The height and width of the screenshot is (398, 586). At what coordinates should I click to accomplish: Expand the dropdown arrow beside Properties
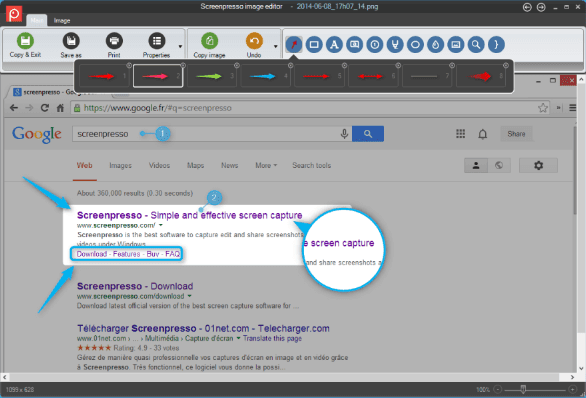(x=180, y=46)
